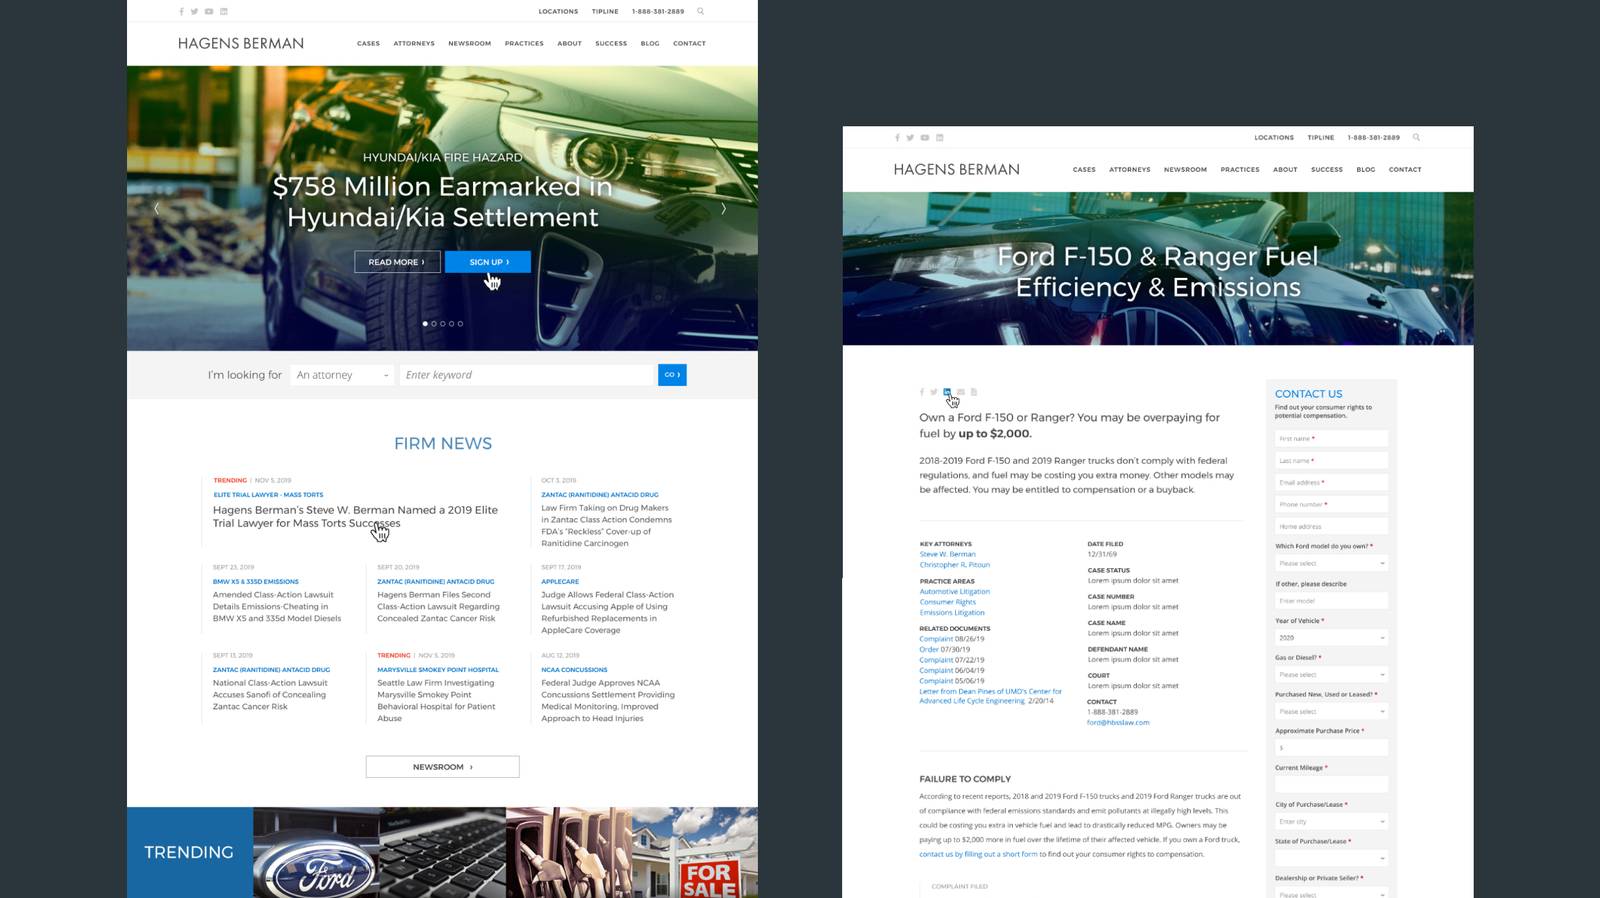This screenshot has height=898, width=1600.
Task: Open ford@hbsslaw.com email link
Action: point(1118,722)
